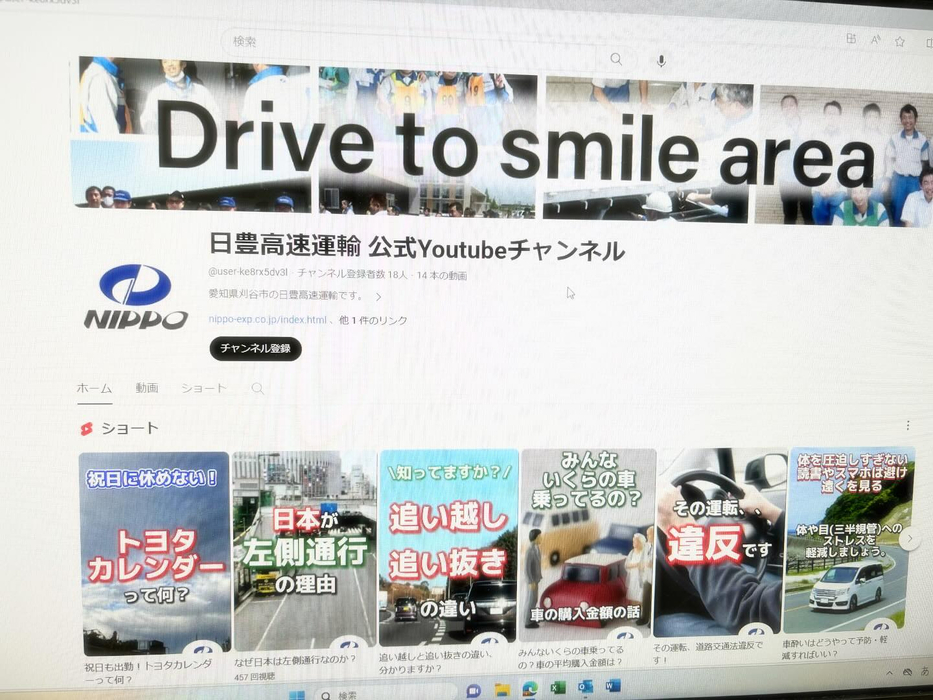Click the Microsoft Edge taskbar icon

click(x=530, y=689)
